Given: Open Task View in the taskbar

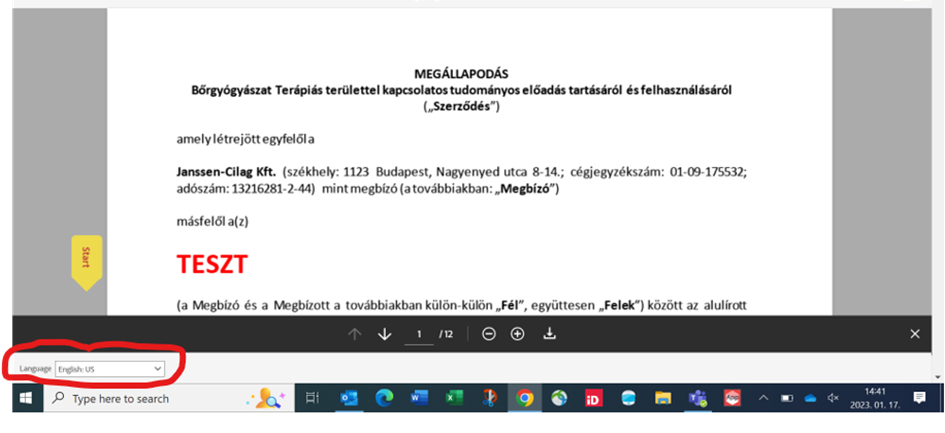Looking at the screenshot, I should pos(312,398).
